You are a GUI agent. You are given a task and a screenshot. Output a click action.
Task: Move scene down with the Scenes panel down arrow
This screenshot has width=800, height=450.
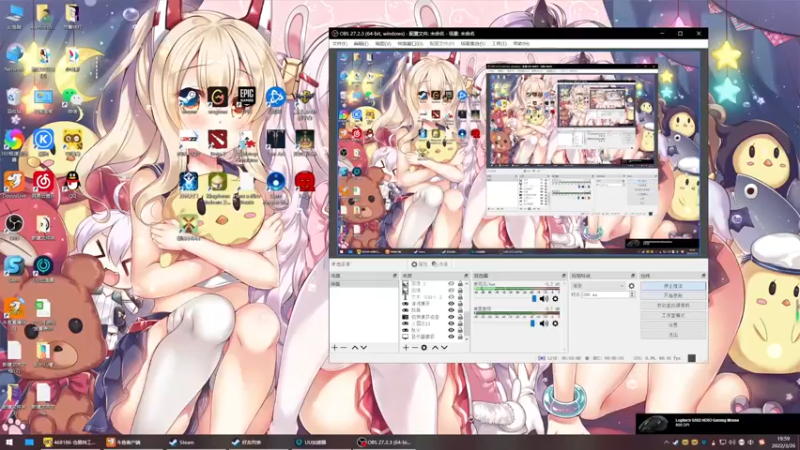(x=364, y=347)
